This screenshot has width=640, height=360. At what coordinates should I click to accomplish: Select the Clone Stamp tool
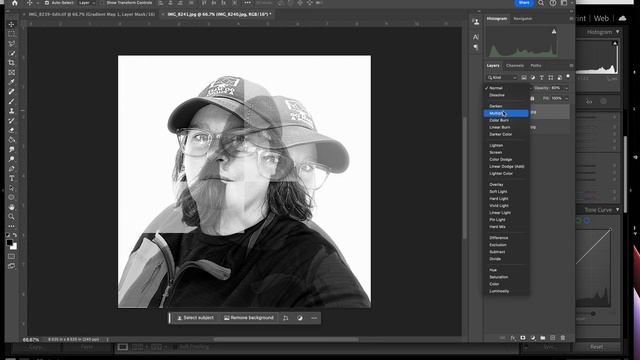11,111
